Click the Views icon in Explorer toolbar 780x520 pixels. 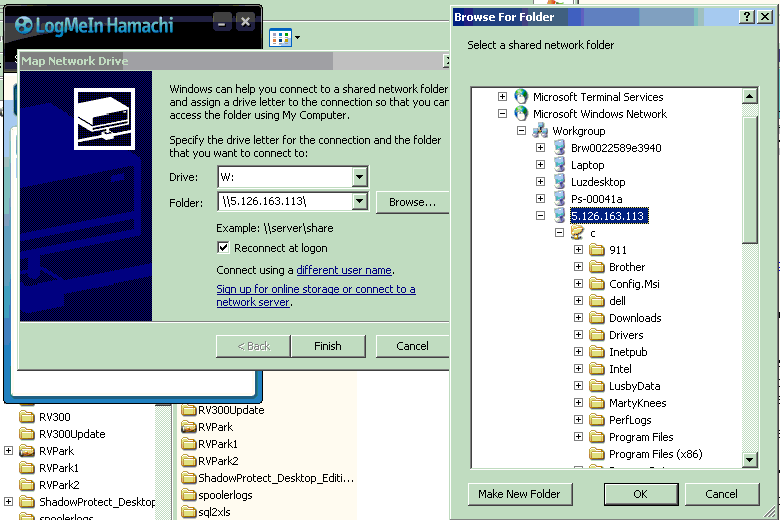280,37
